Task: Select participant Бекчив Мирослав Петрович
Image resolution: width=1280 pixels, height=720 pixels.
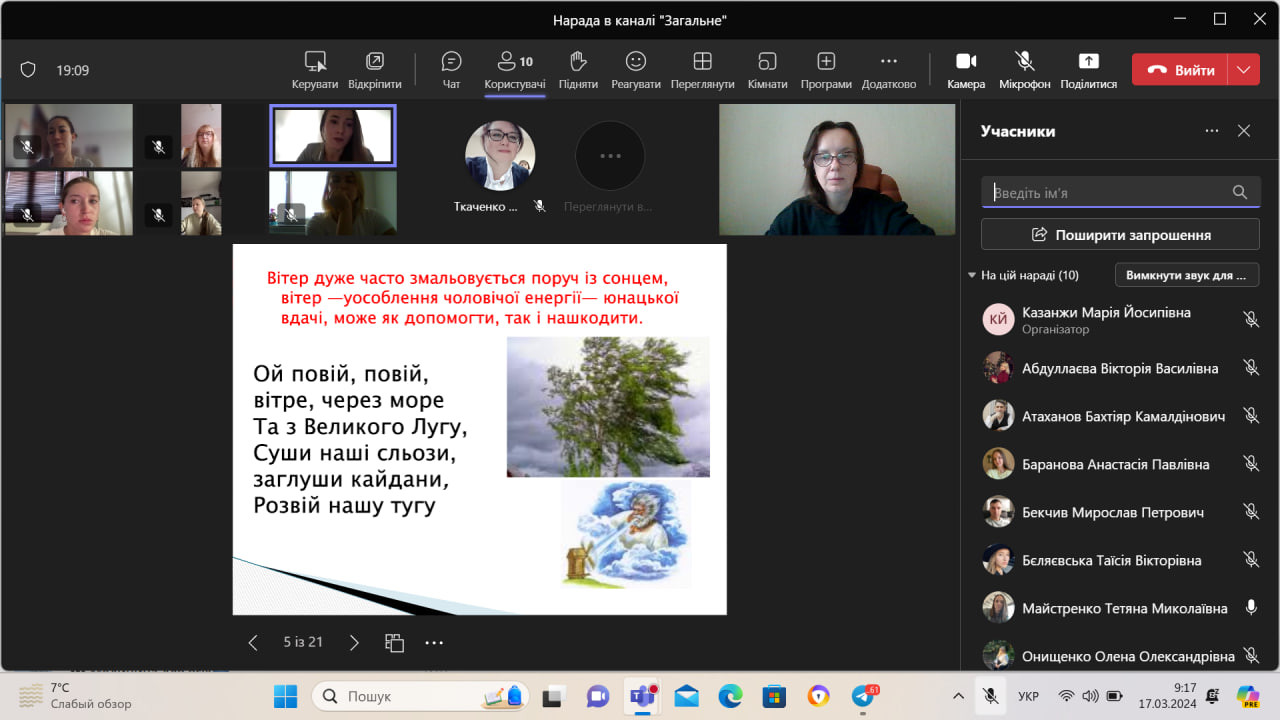Action: (1120, 512)
